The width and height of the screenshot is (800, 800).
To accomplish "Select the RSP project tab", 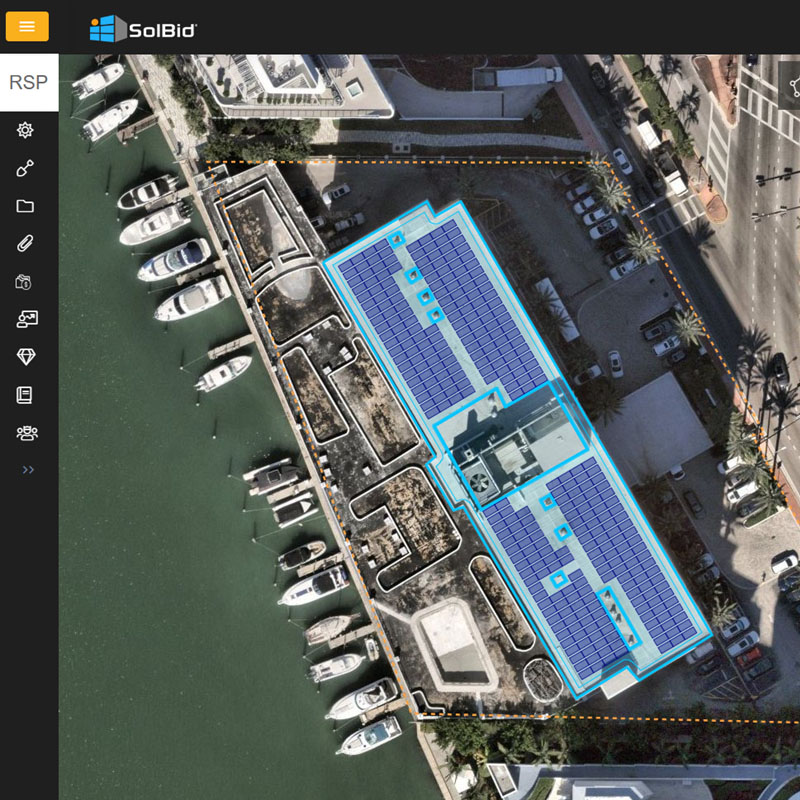I will click(28, 82).
